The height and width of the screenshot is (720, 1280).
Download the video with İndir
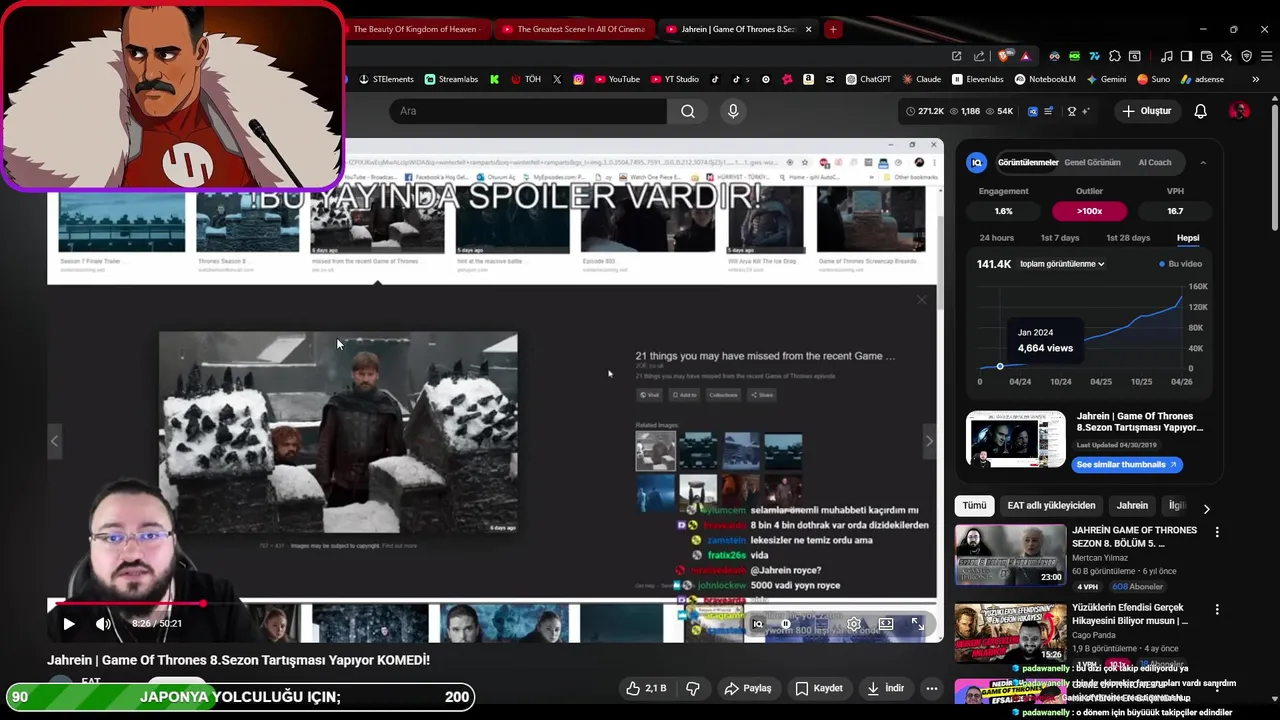886,688
